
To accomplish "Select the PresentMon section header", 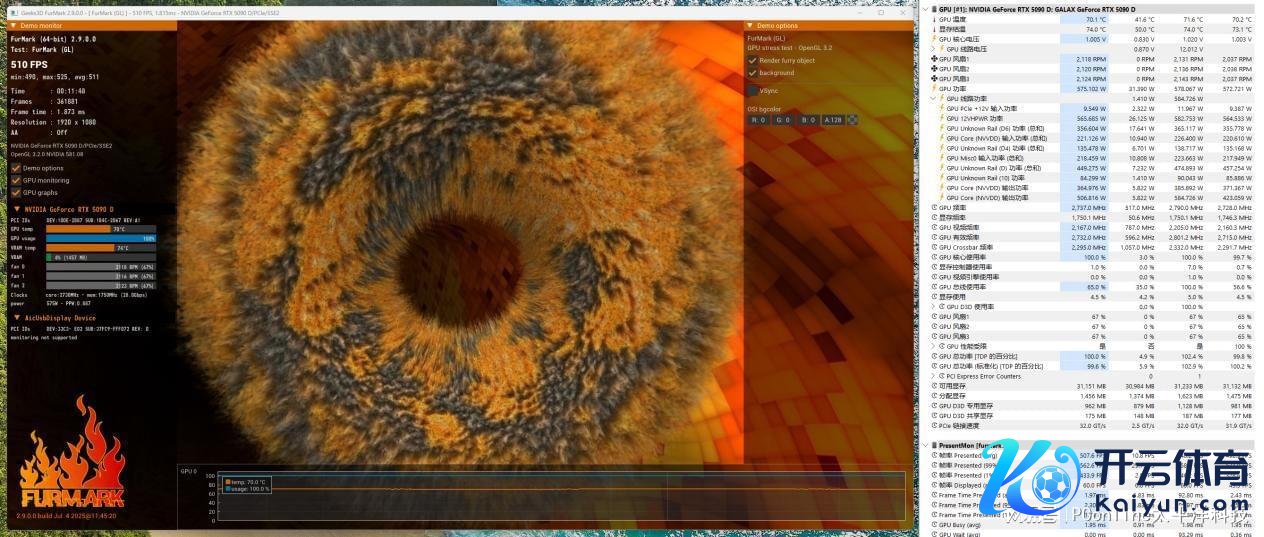I will click(x=975, y=445).
